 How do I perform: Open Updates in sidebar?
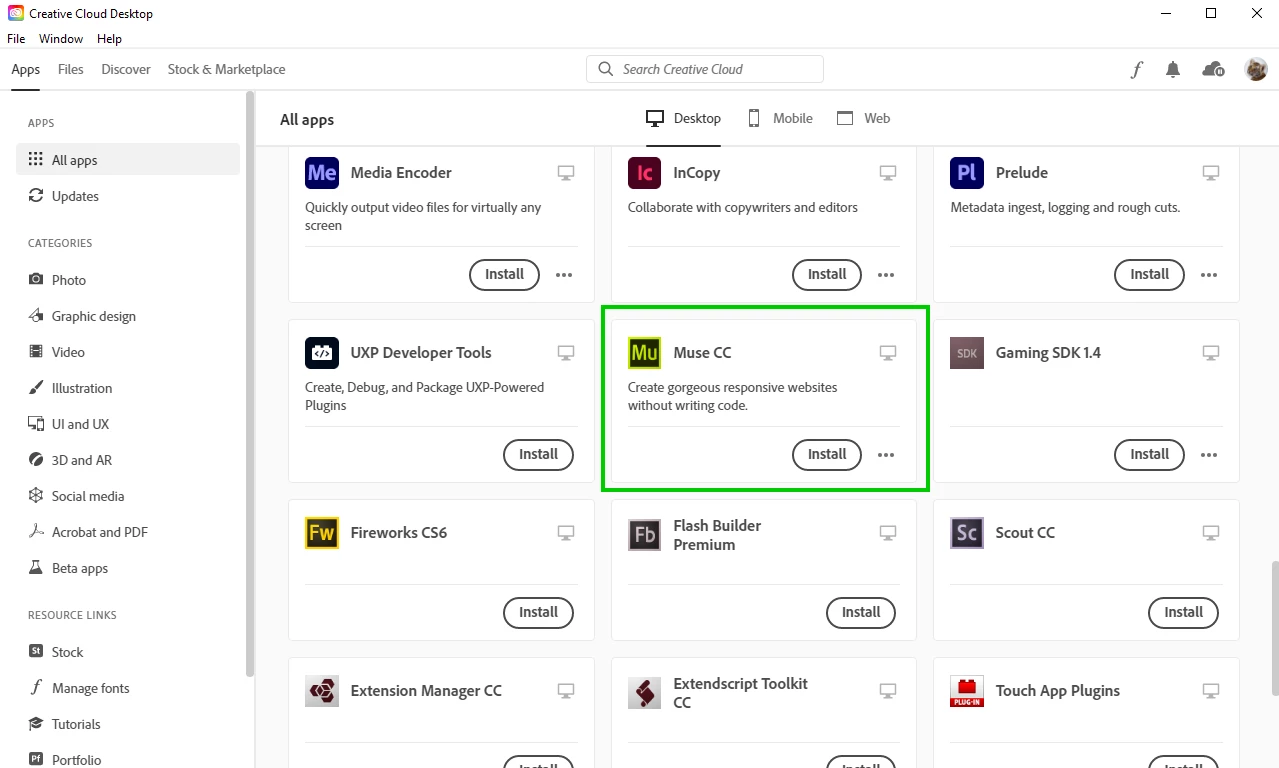click(x=128, y=196)
